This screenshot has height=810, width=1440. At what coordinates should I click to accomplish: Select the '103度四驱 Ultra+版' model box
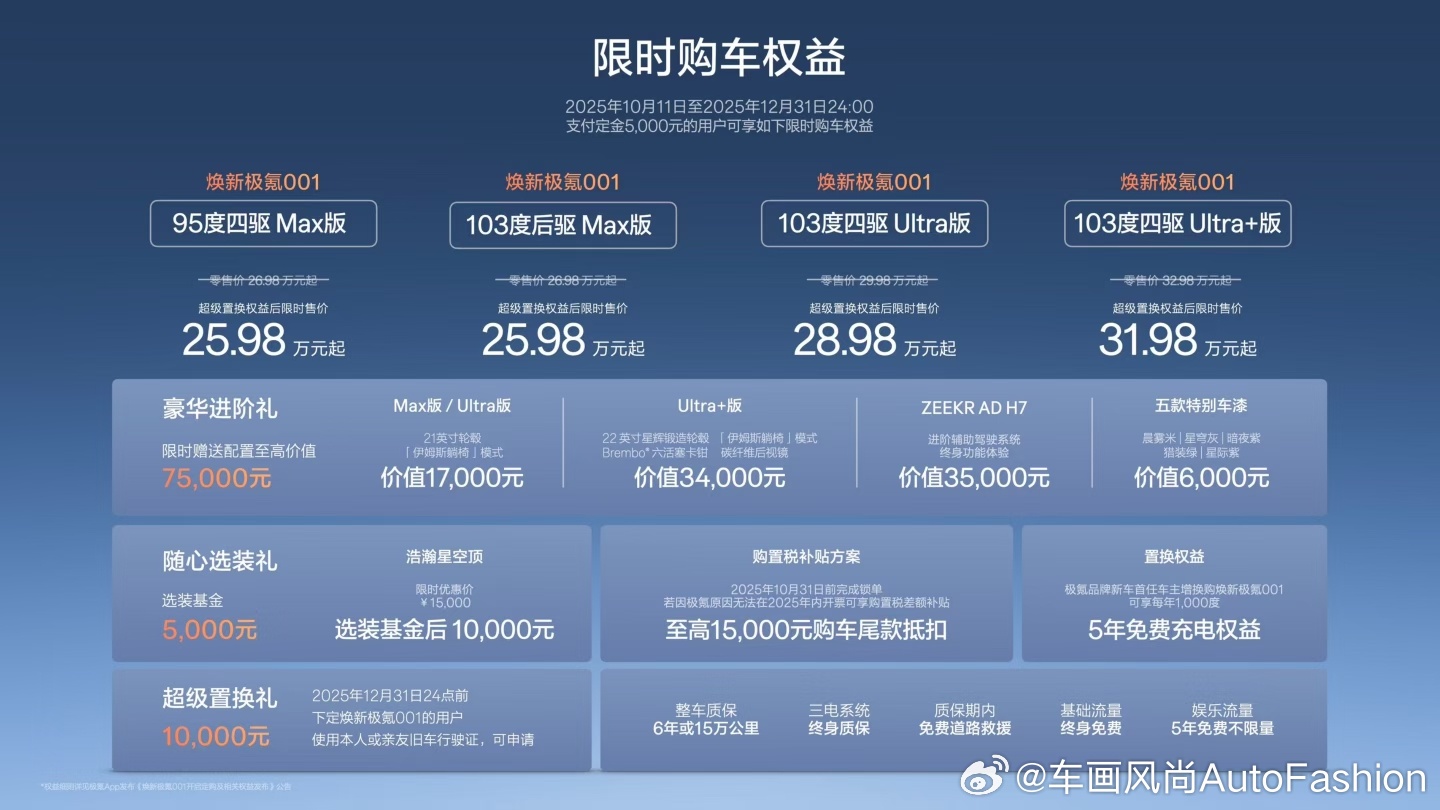click(1177, 223)
